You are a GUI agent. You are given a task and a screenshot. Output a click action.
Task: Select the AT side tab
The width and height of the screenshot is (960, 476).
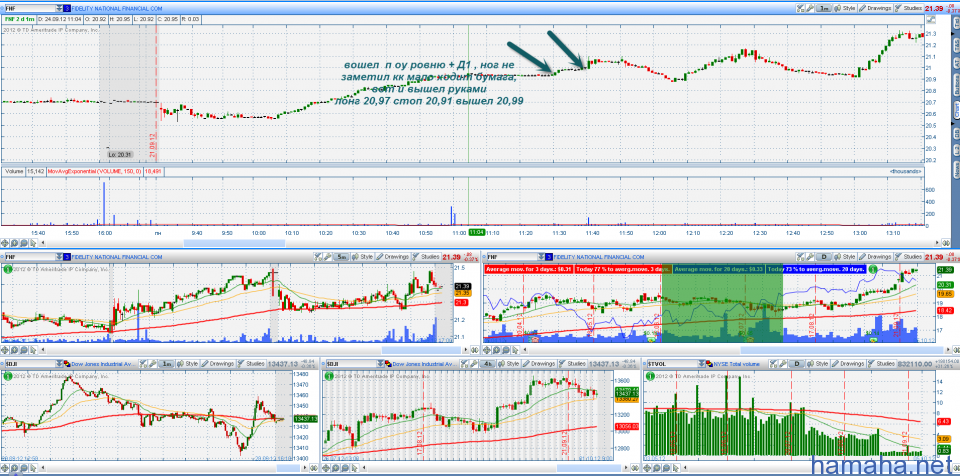[x=955, y=63]
